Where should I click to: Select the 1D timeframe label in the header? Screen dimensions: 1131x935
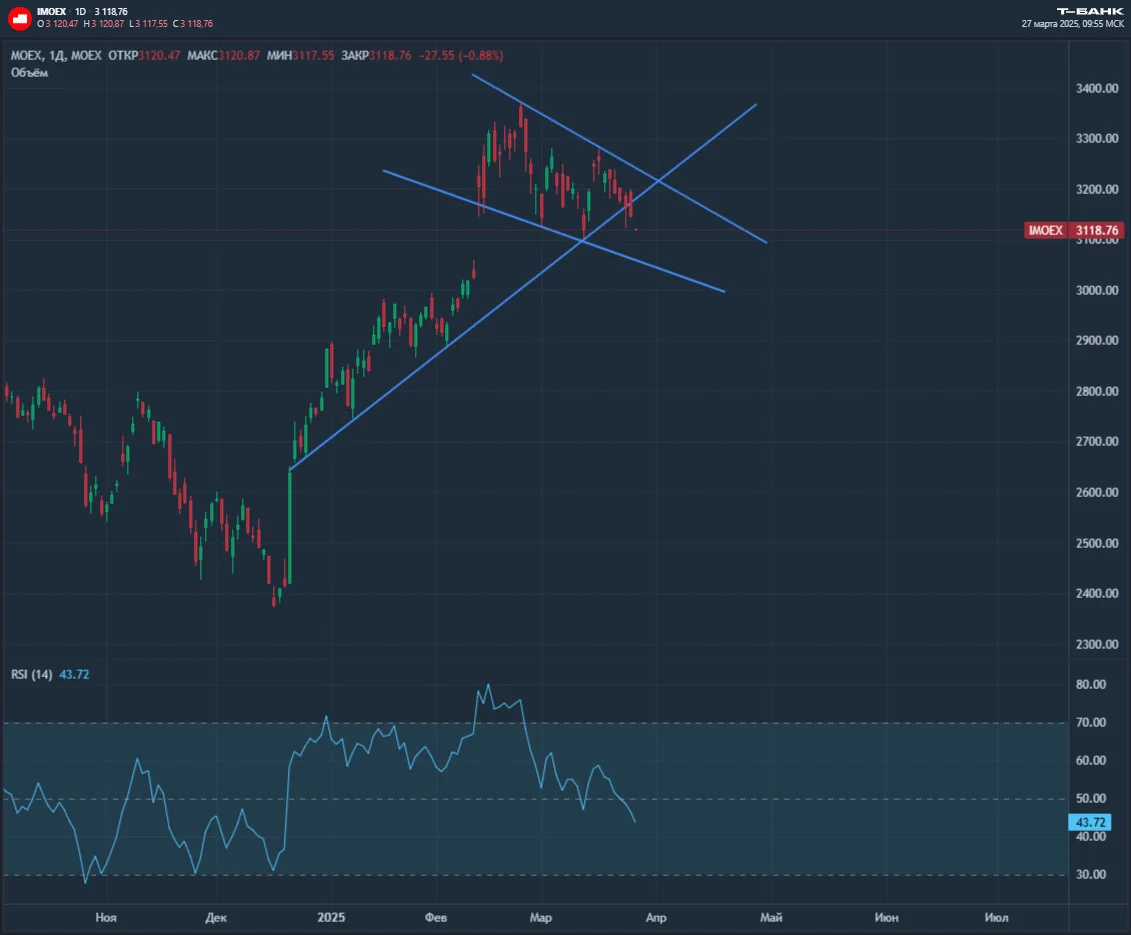coord(80,12)
